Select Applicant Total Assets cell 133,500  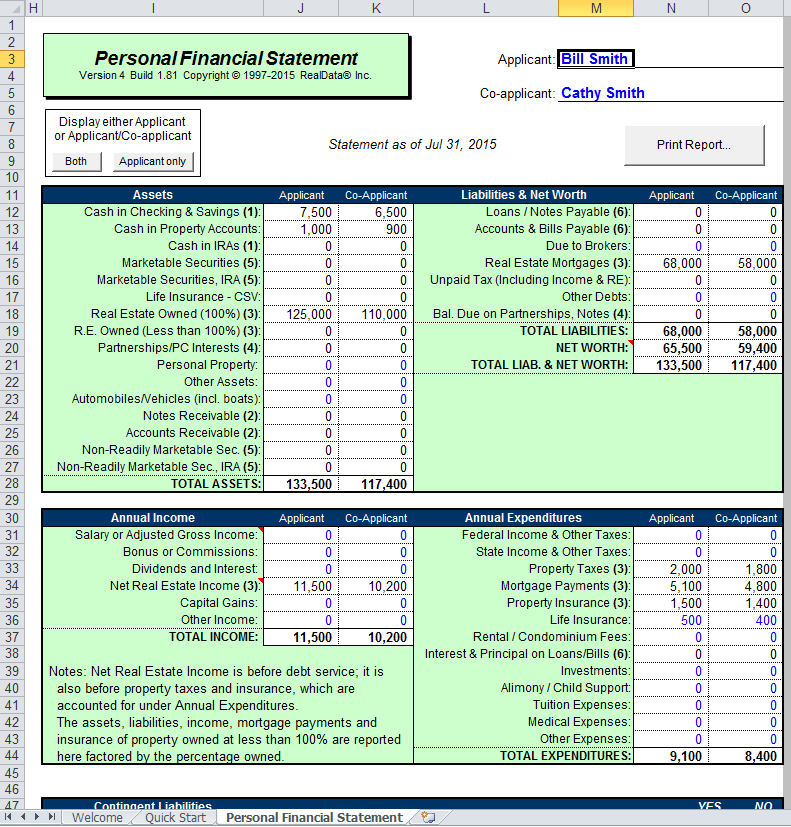coord(301,484)
